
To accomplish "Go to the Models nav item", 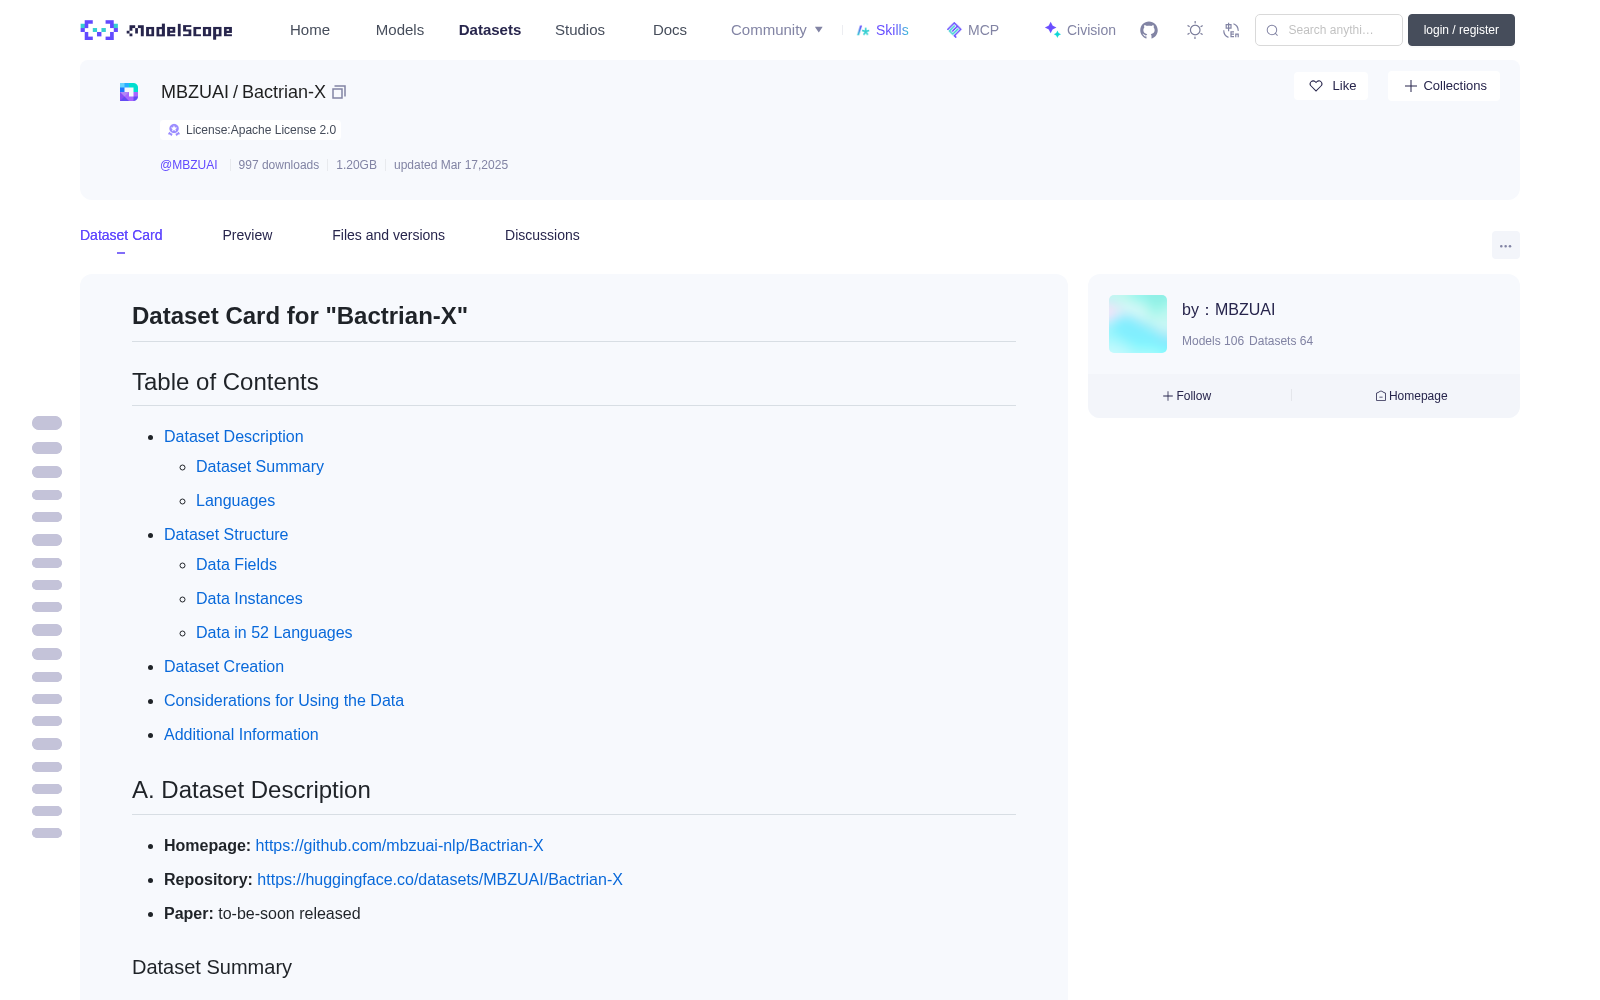I will [x=400, y=30].
